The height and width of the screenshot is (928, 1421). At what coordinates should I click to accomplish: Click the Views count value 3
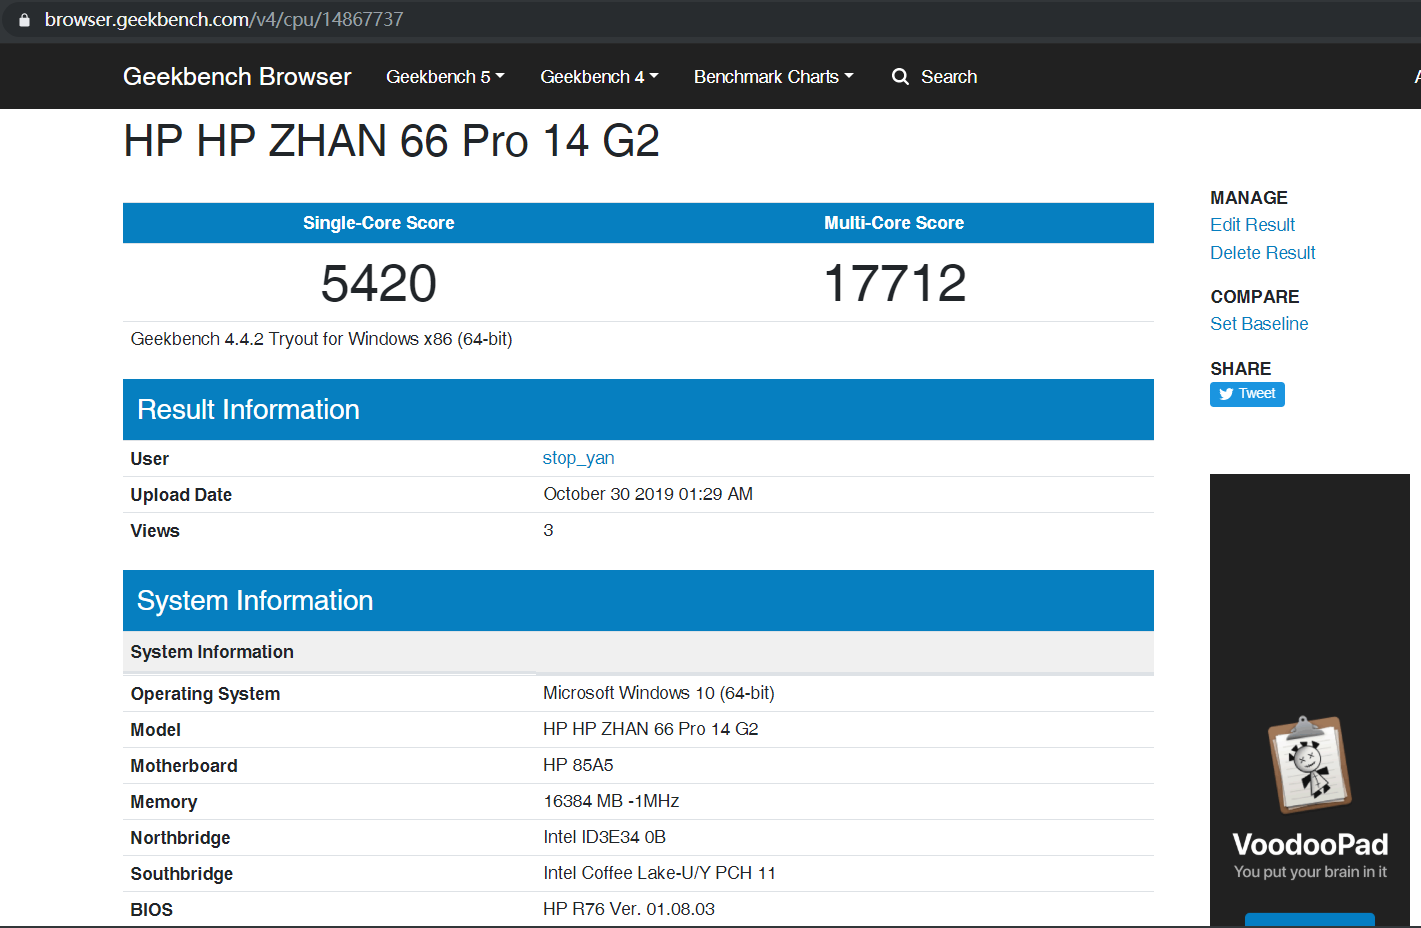(x=548, y=530)
